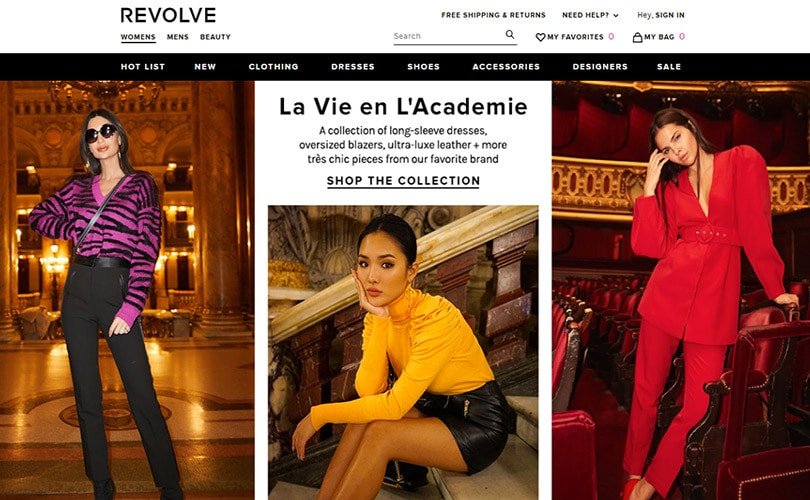The image size is (810, 500).
Task: Go to the Sale section
Action: coord(669,67)
